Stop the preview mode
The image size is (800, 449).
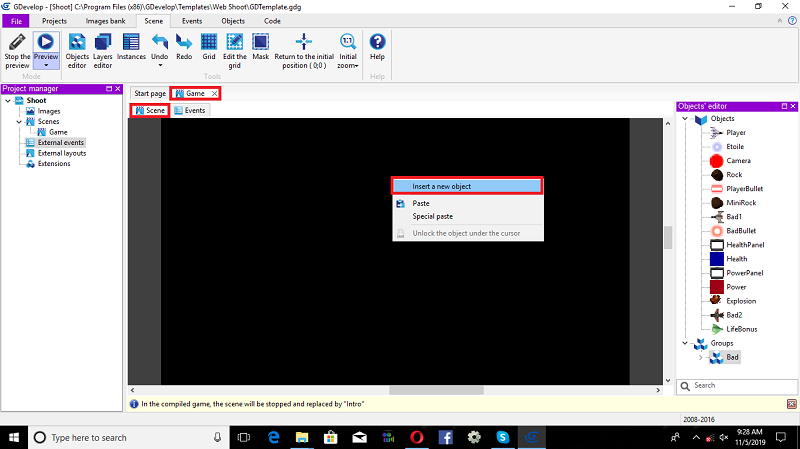[17, 51]
